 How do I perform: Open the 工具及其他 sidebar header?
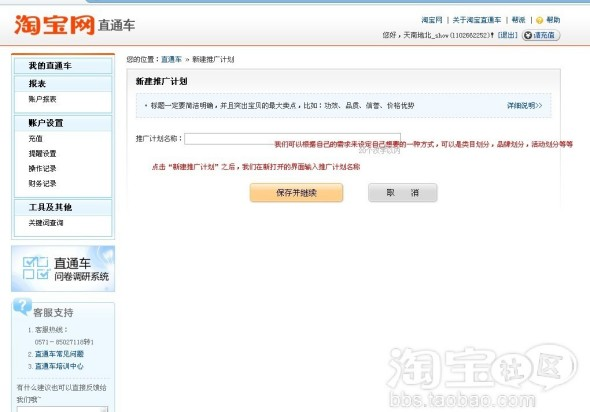63,207
